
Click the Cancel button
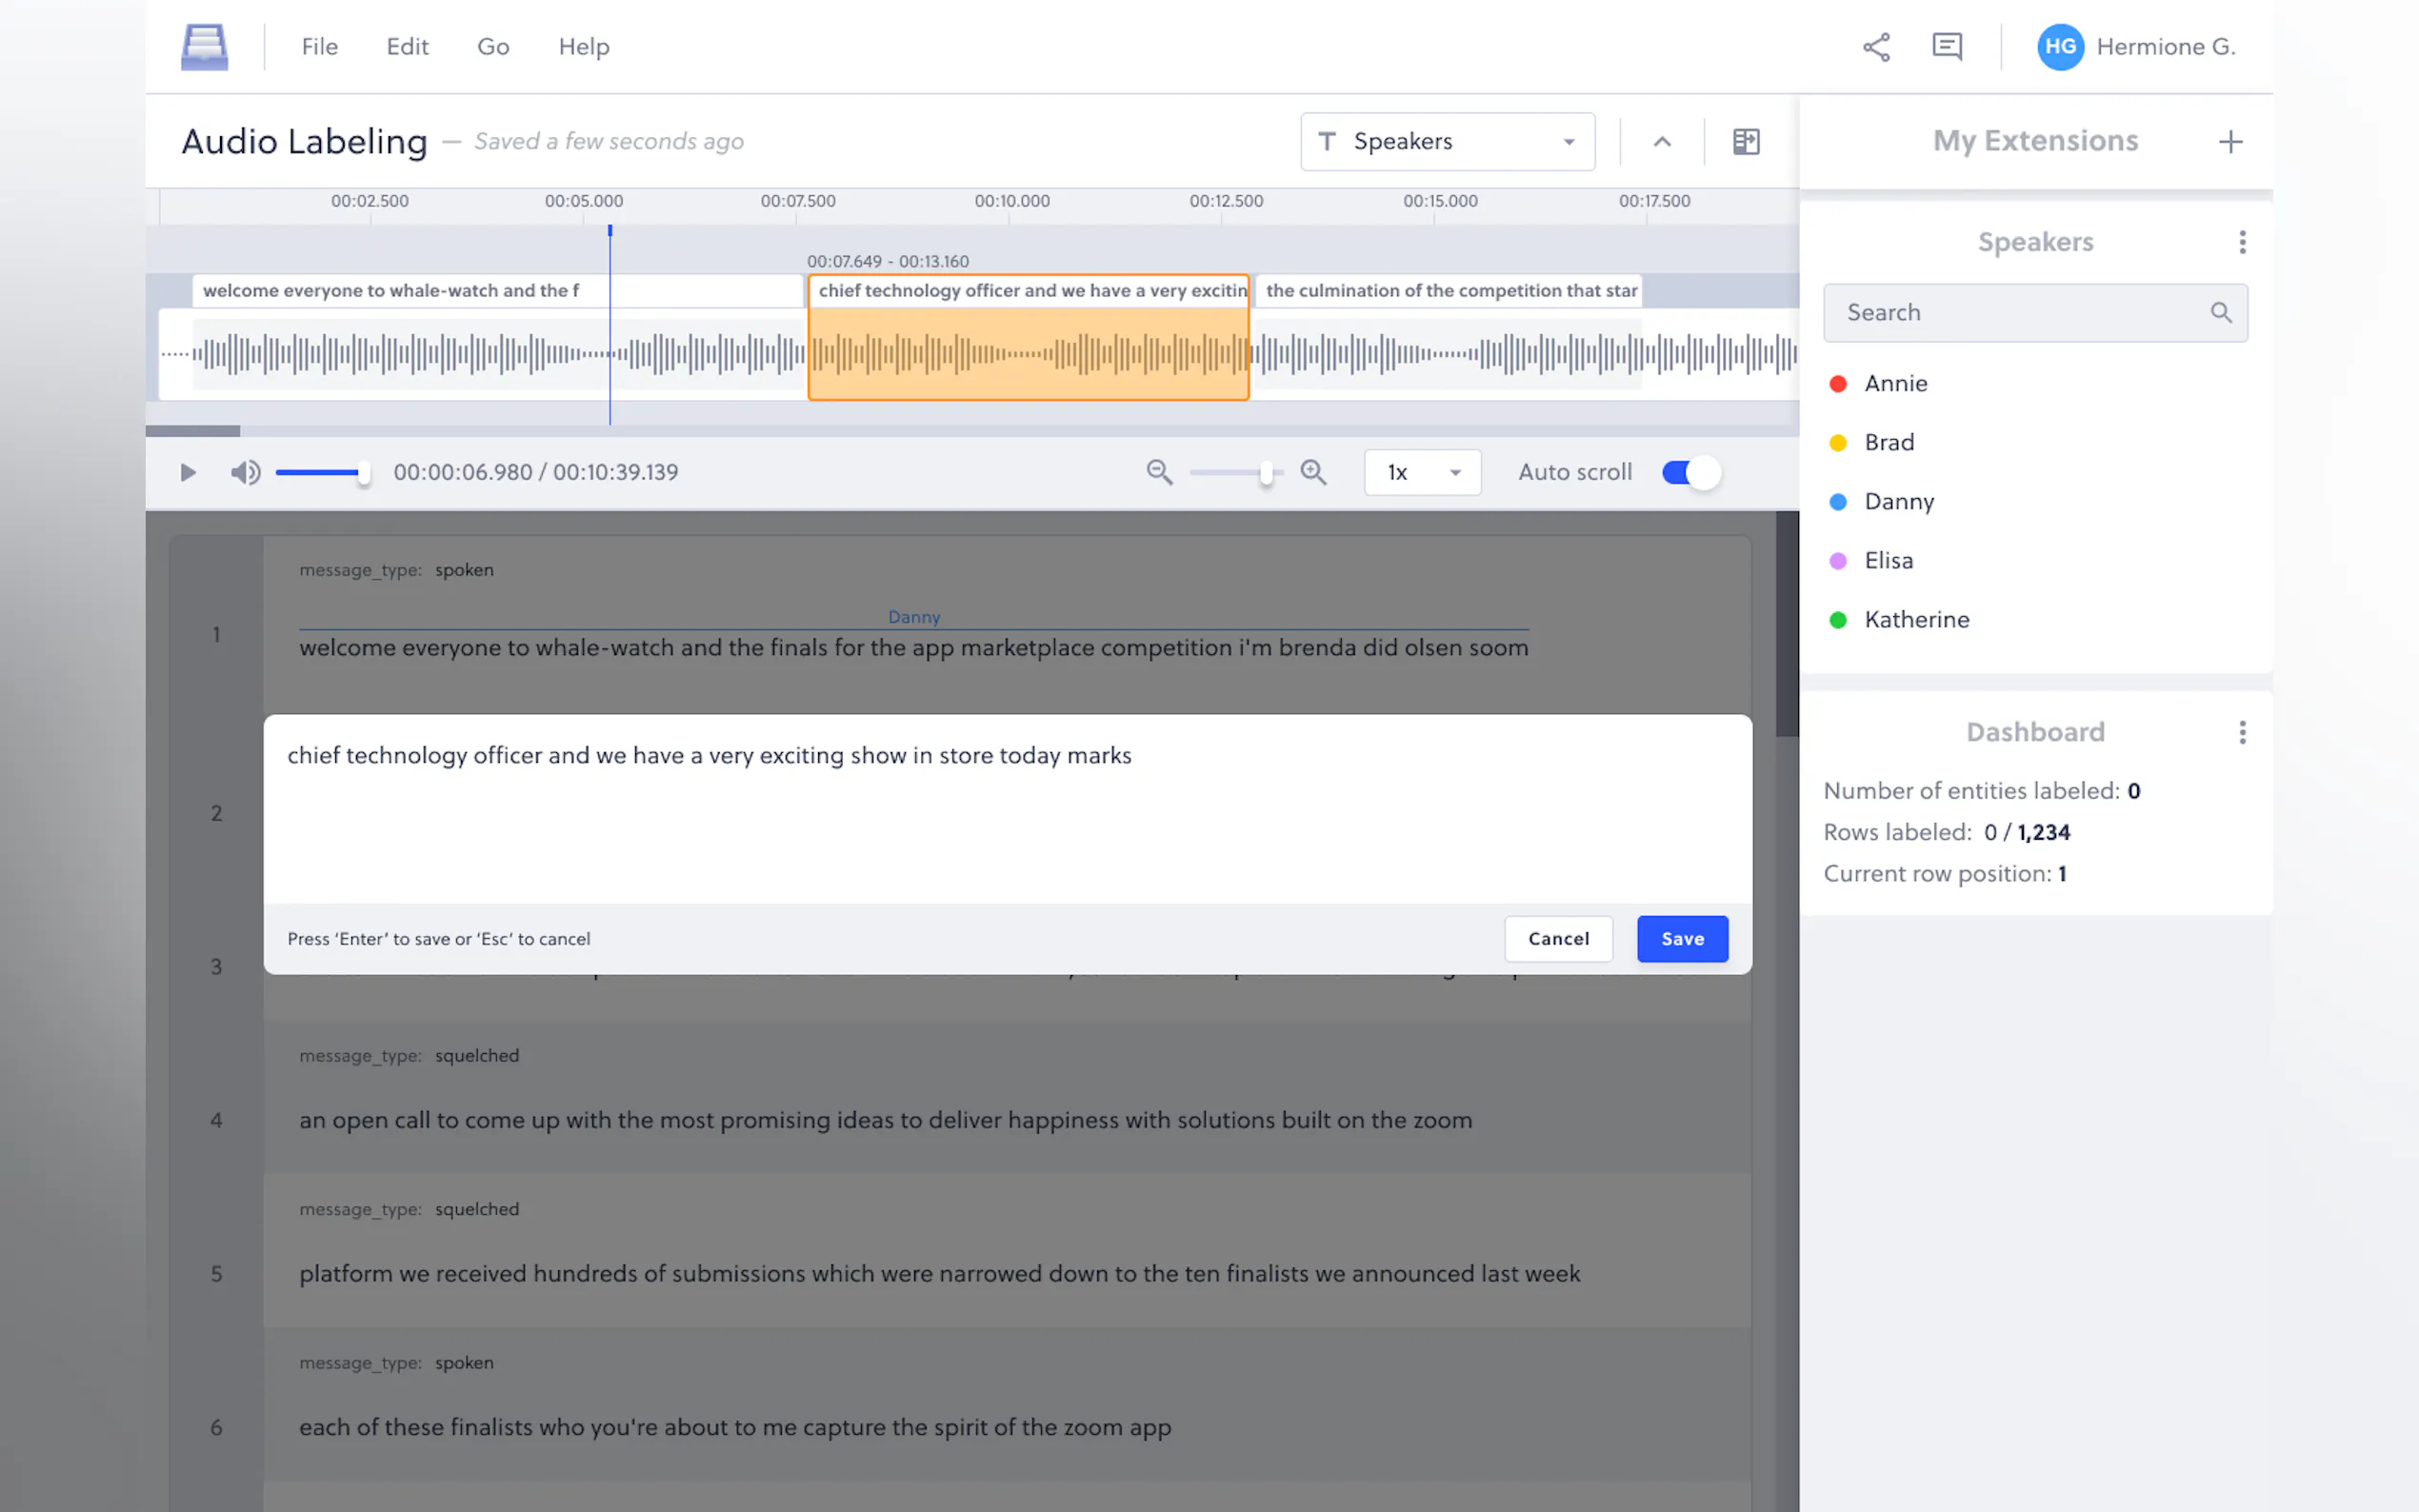click(1558, 939)
